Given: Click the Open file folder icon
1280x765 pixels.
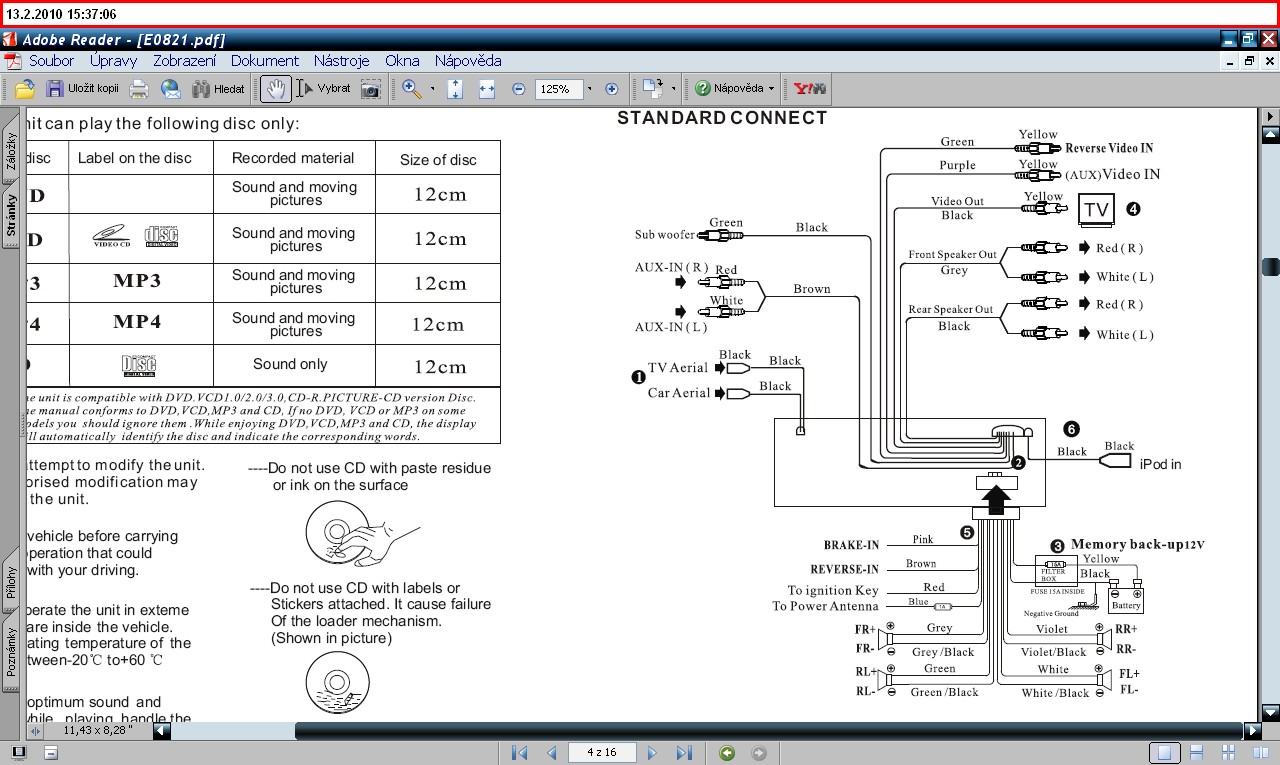Looking at the screenshot, I should 25,89.
